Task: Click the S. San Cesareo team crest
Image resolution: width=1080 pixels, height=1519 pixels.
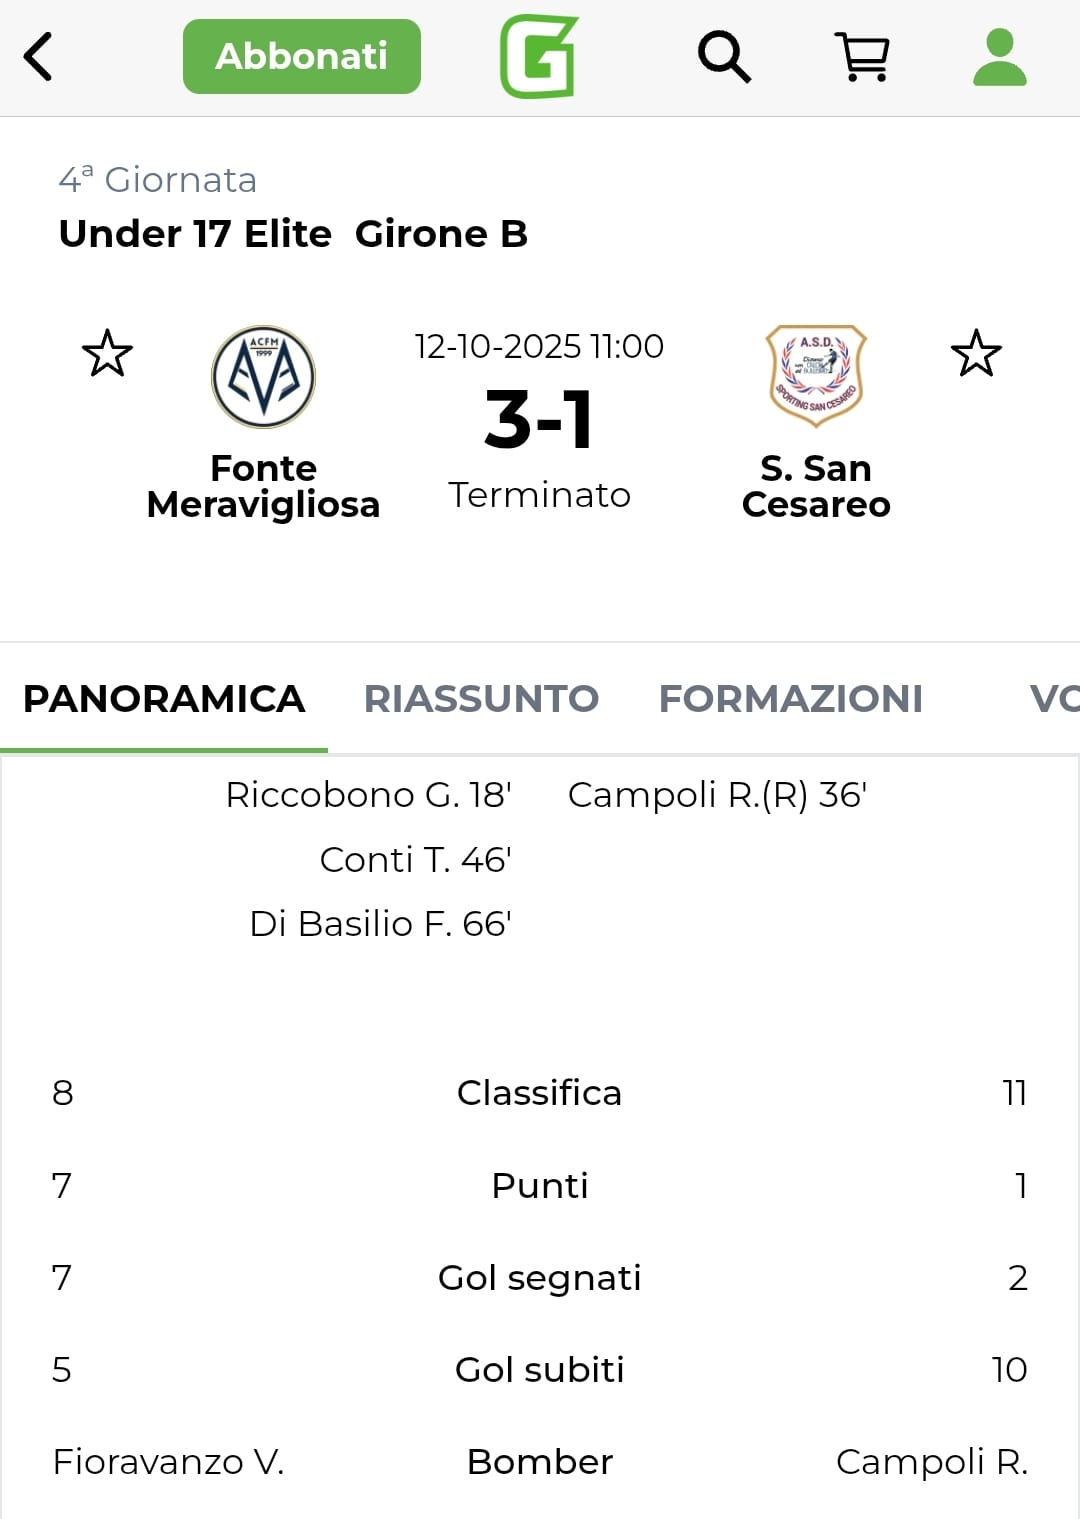Action: [816, 376]
